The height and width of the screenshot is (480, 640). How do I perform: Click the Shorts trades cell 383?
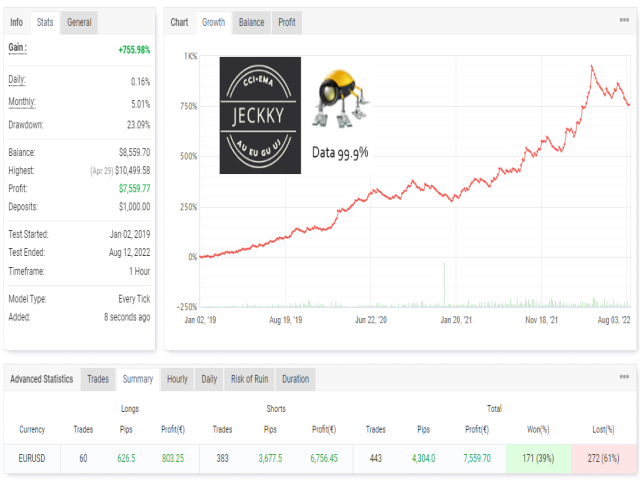[222, 458]
